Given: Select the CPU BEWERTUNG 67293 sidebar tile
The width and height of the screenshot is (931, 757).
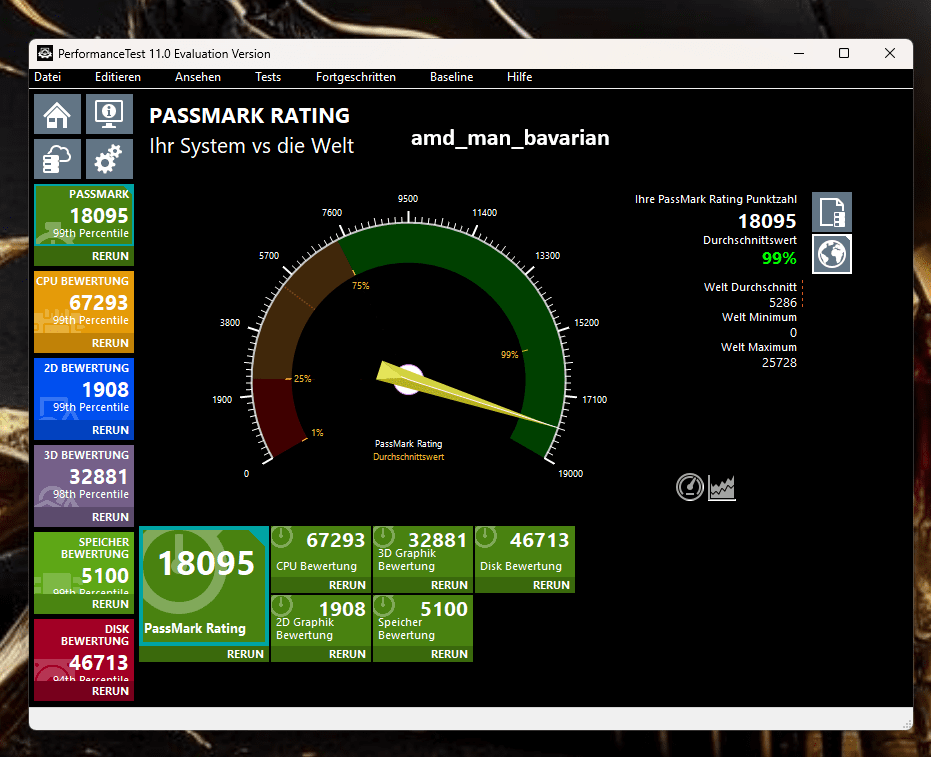Looking at the screenshot, I should pos(84,302).
